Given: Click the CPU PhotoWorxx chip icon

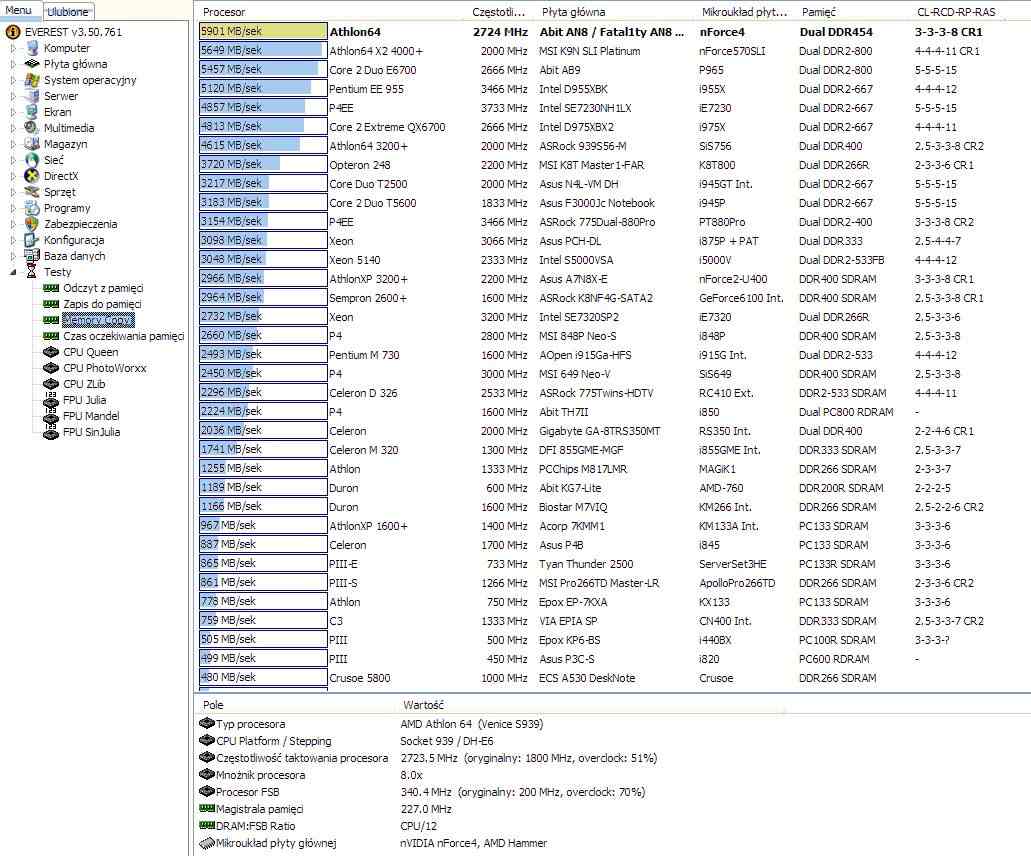Looking at the screenshot, I should 51,368.
